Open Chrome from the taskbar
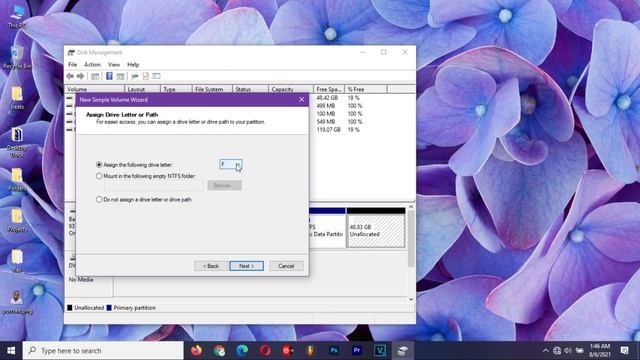640x360 pixels. [219, 350]
